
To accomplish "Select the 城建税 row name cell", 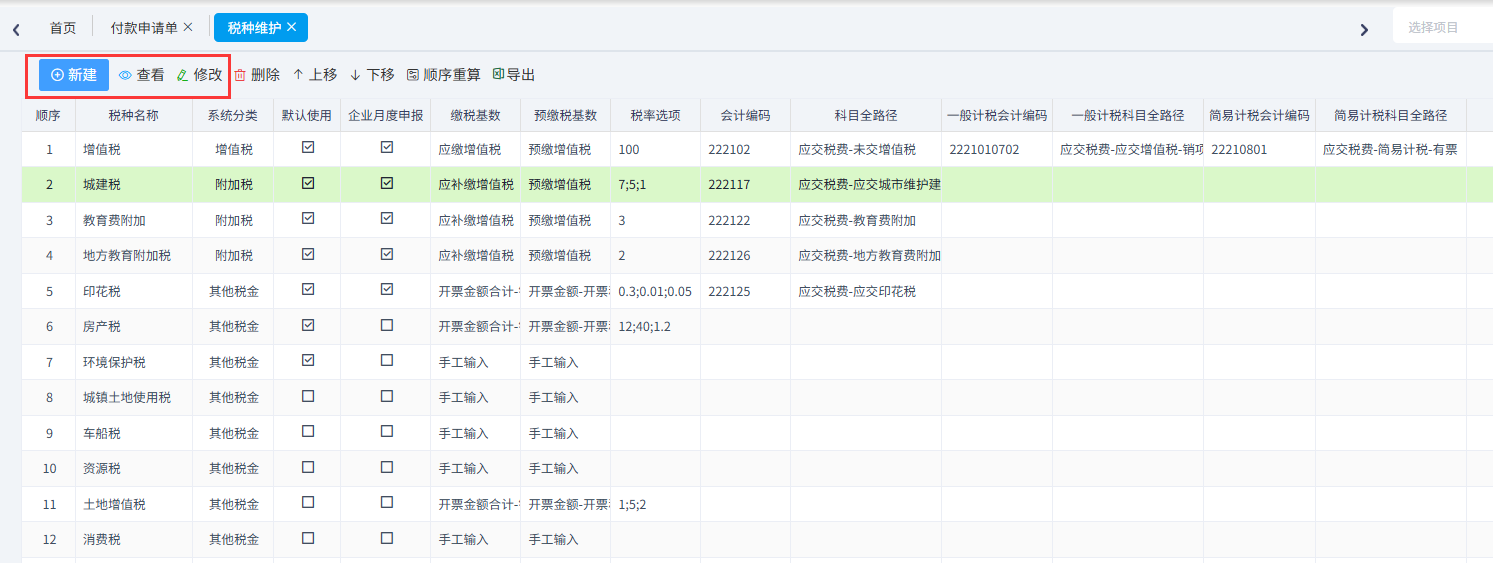I will pos(134,185).
